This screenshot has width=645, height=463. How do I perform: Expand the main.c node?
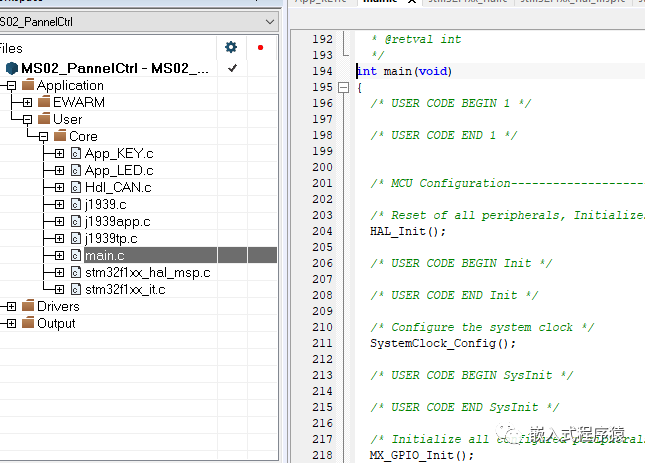coord(60,255)
